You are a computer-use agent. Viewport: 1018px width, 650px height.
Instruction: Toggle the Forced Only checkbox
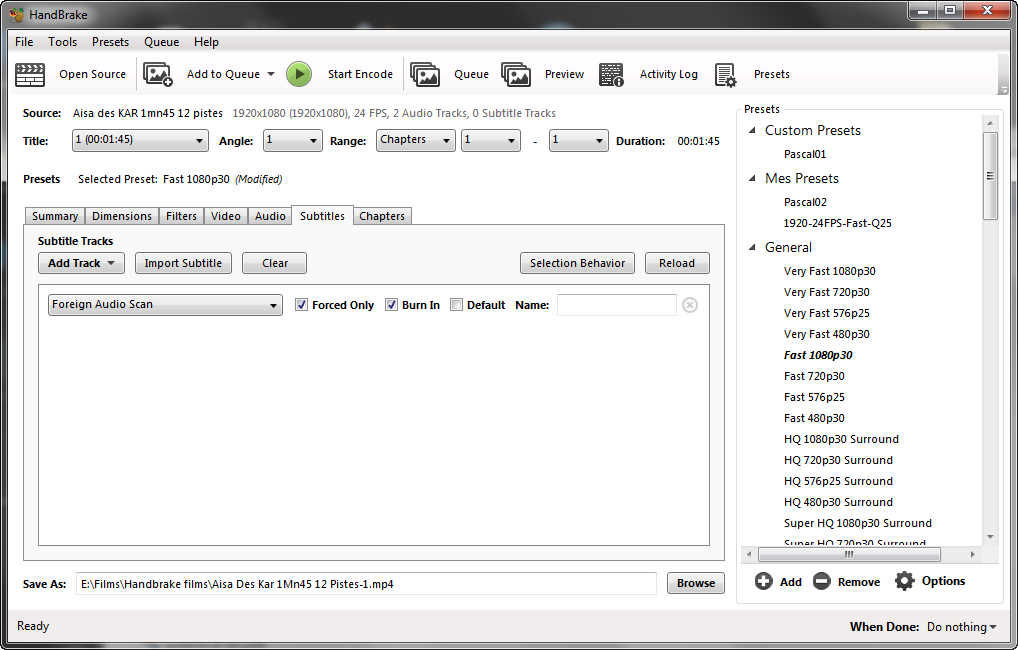[301, 305]
